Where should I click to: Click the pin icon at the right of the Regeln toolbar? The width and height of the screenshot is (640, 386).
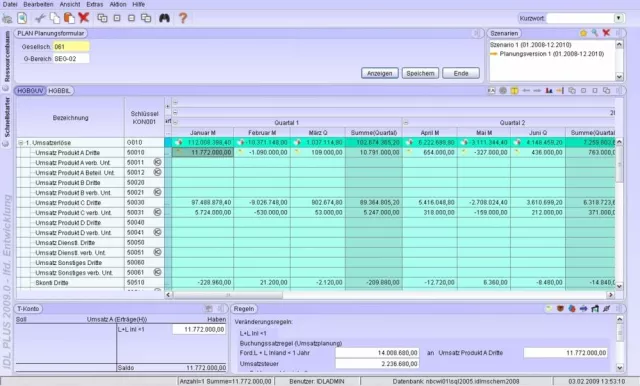606,309
